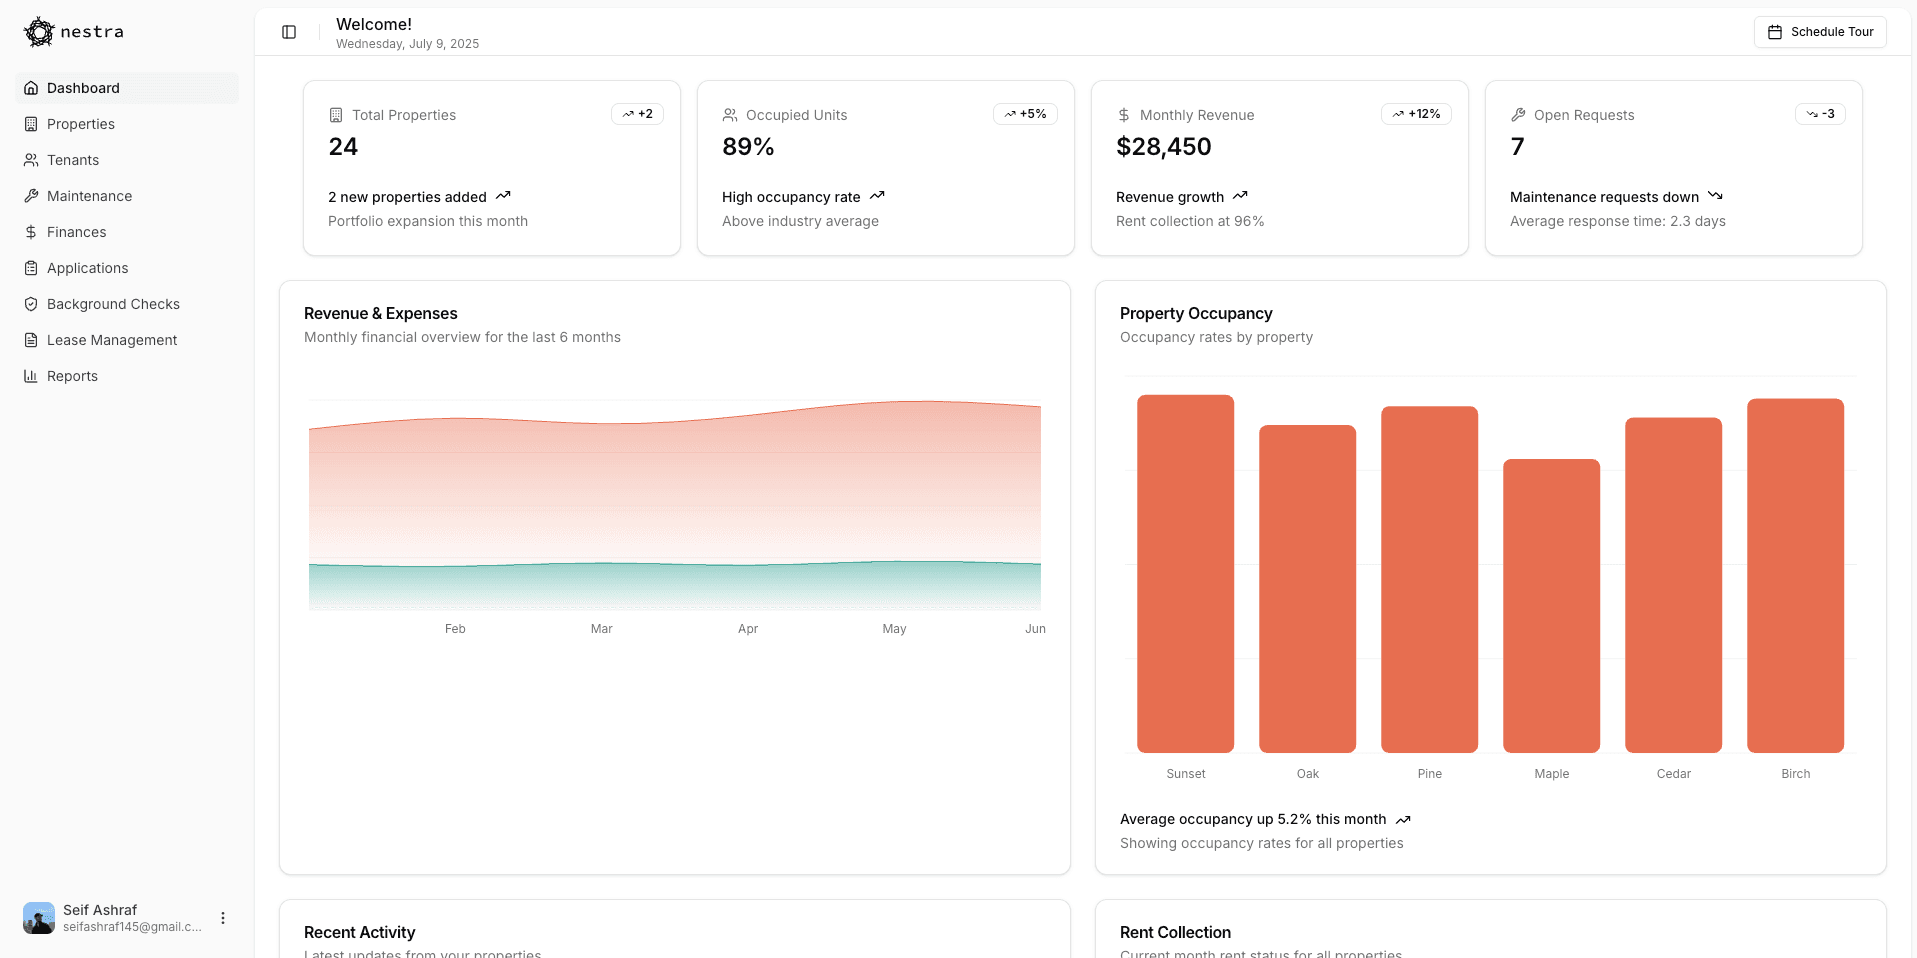Click the Seif Ashraf profile name
This screenshot has width=1917, height=958.
99,910
